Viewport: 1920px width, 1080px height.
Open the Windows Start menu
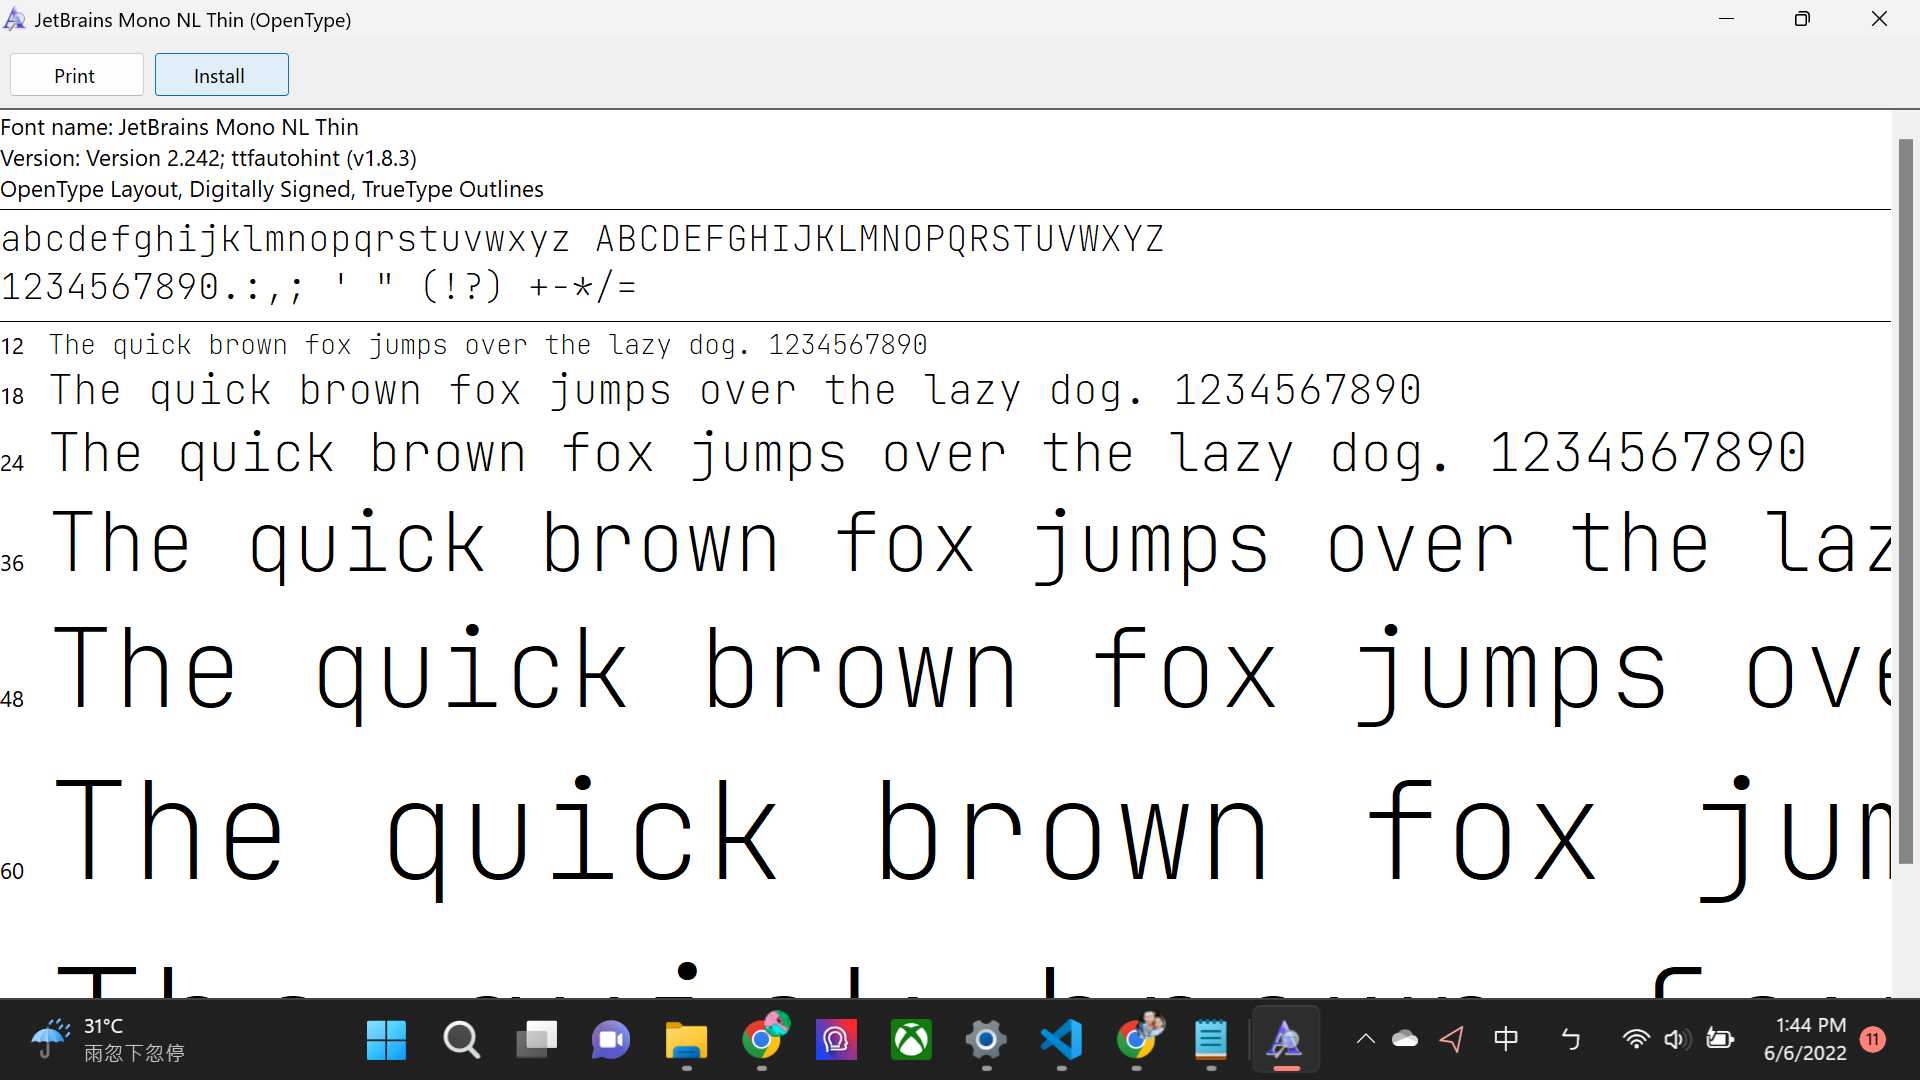[386, 1040]
